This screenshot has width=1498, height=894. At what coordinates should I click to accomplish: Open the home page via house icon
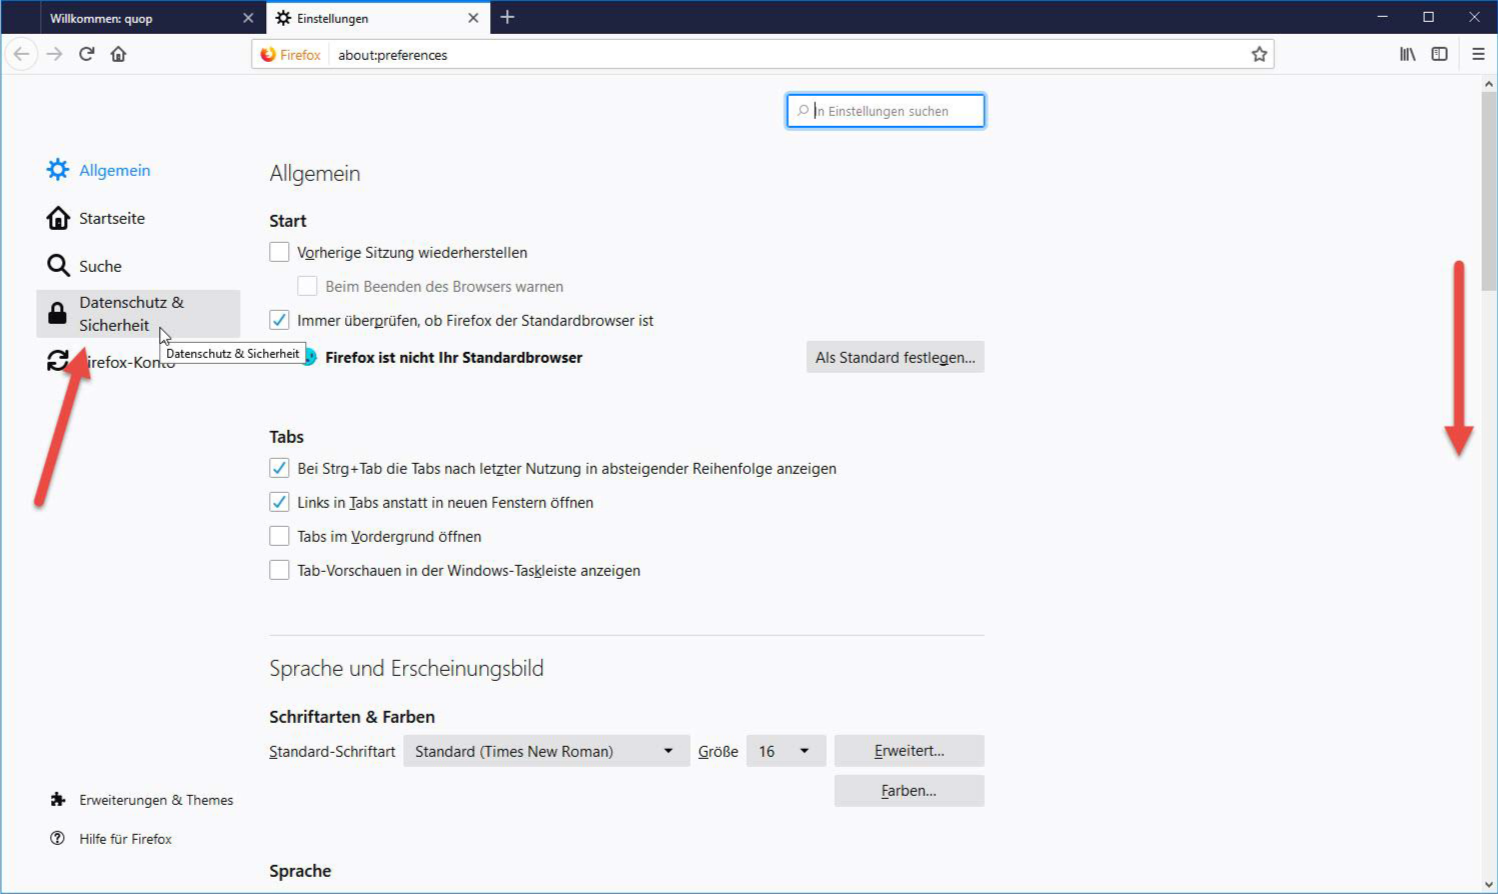click(119, 54)
